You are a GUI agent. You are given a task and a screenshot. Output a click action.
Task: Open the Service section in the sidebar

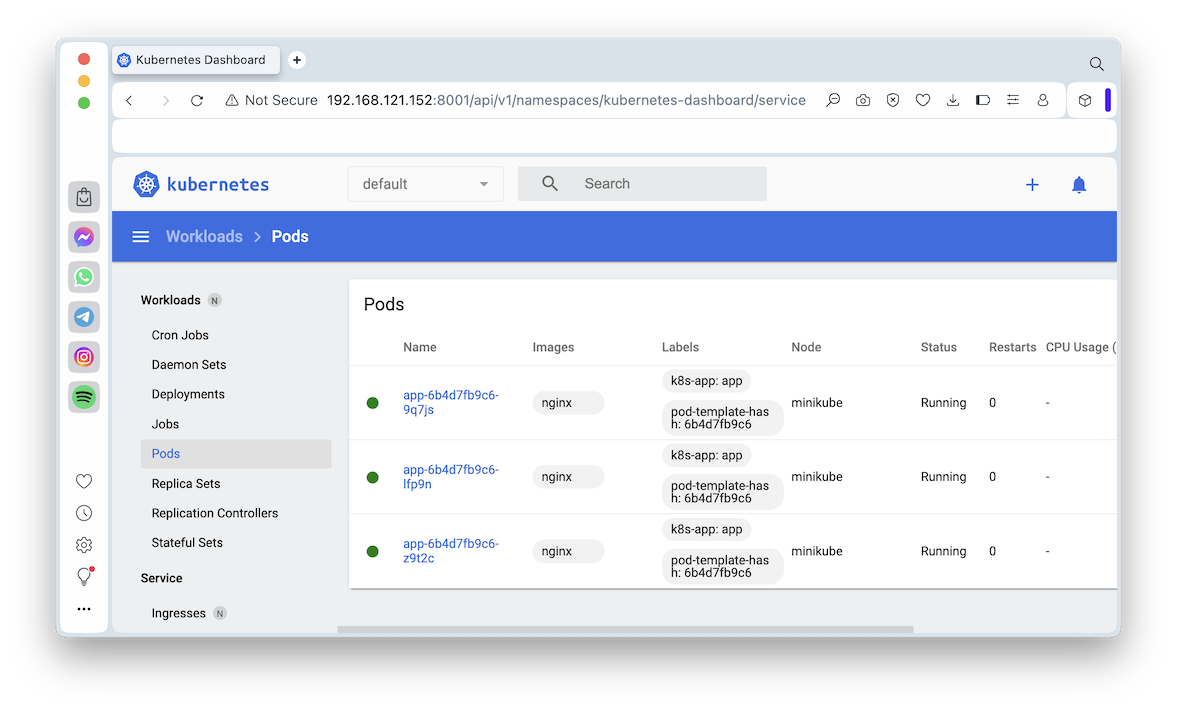pyautogui.click(x=161, y=578)
